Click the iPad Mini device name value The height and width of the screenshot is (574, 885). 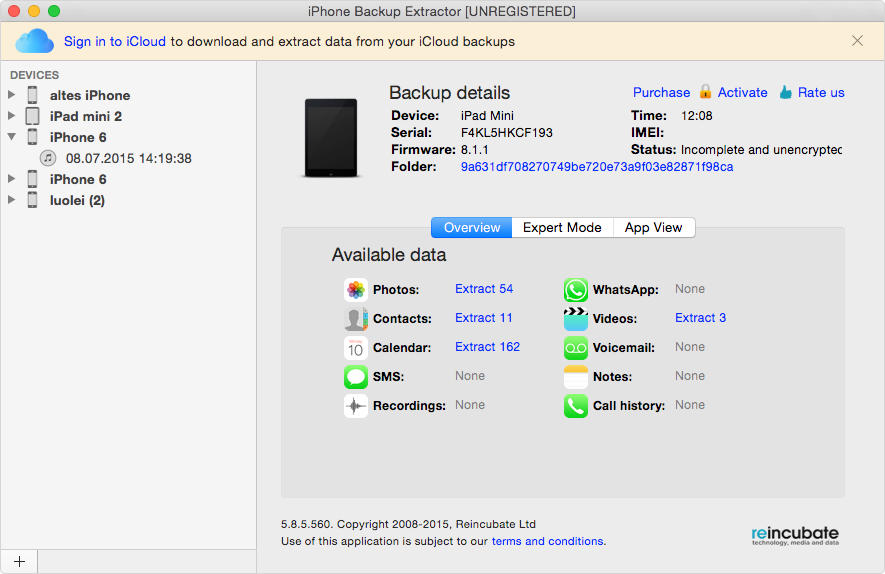point(487,116)
